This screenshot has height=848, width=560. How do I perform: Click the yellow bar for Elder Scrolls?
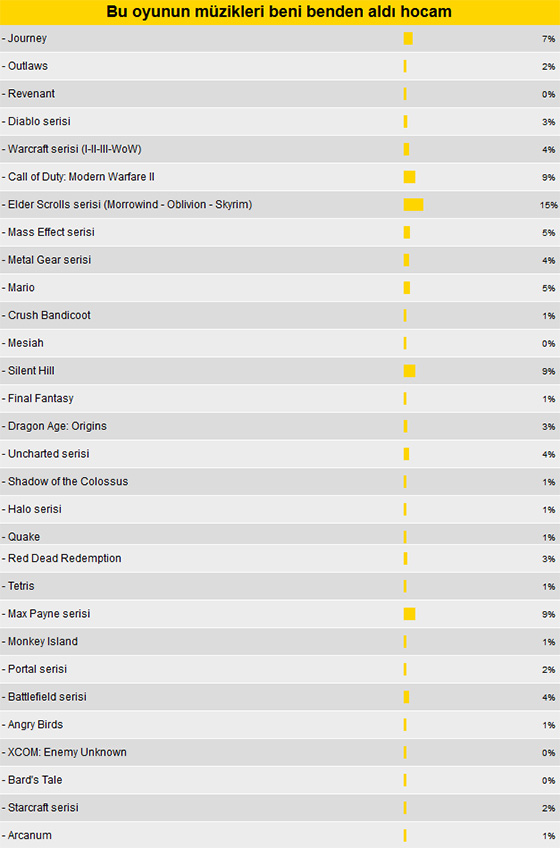tap(413, 204)
